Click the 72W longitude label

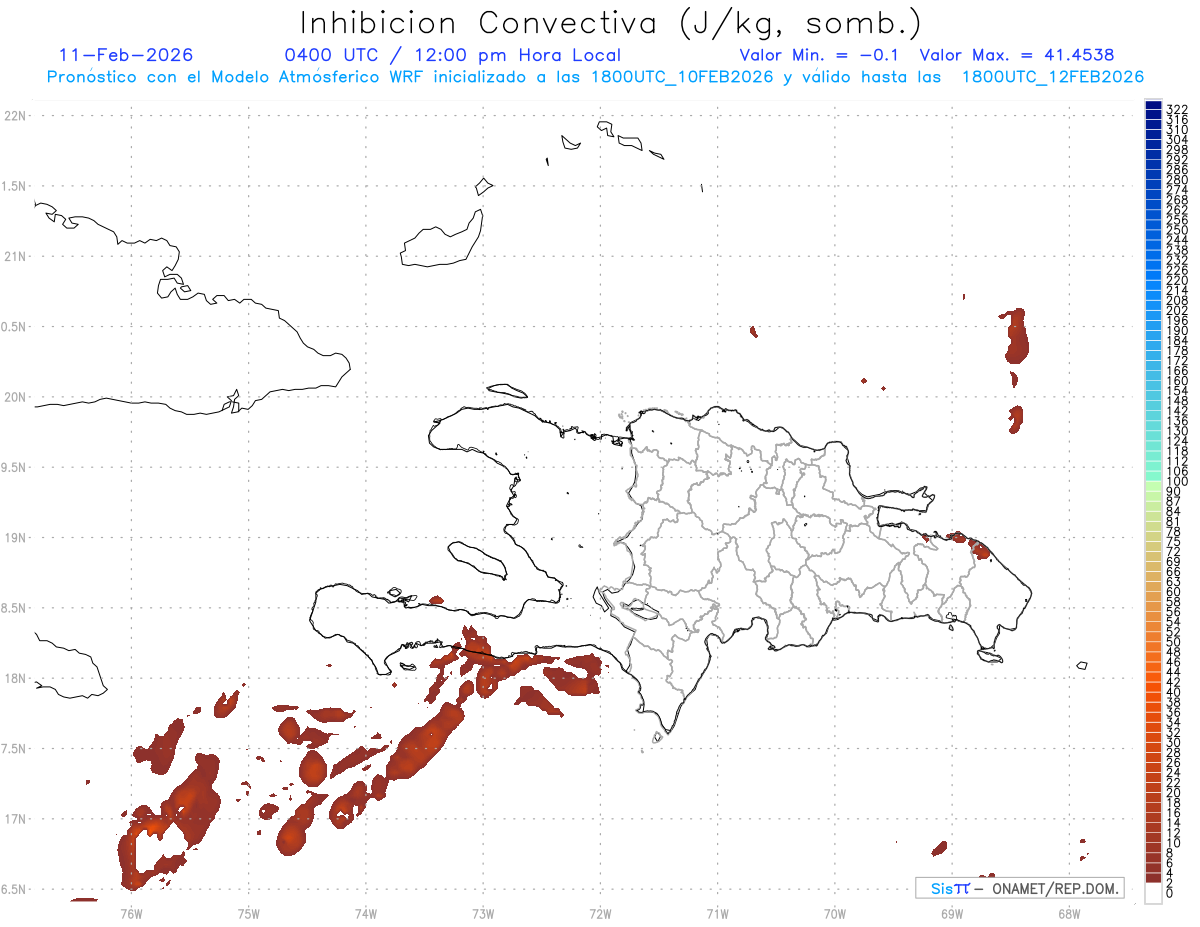click(x=600, y=913)
